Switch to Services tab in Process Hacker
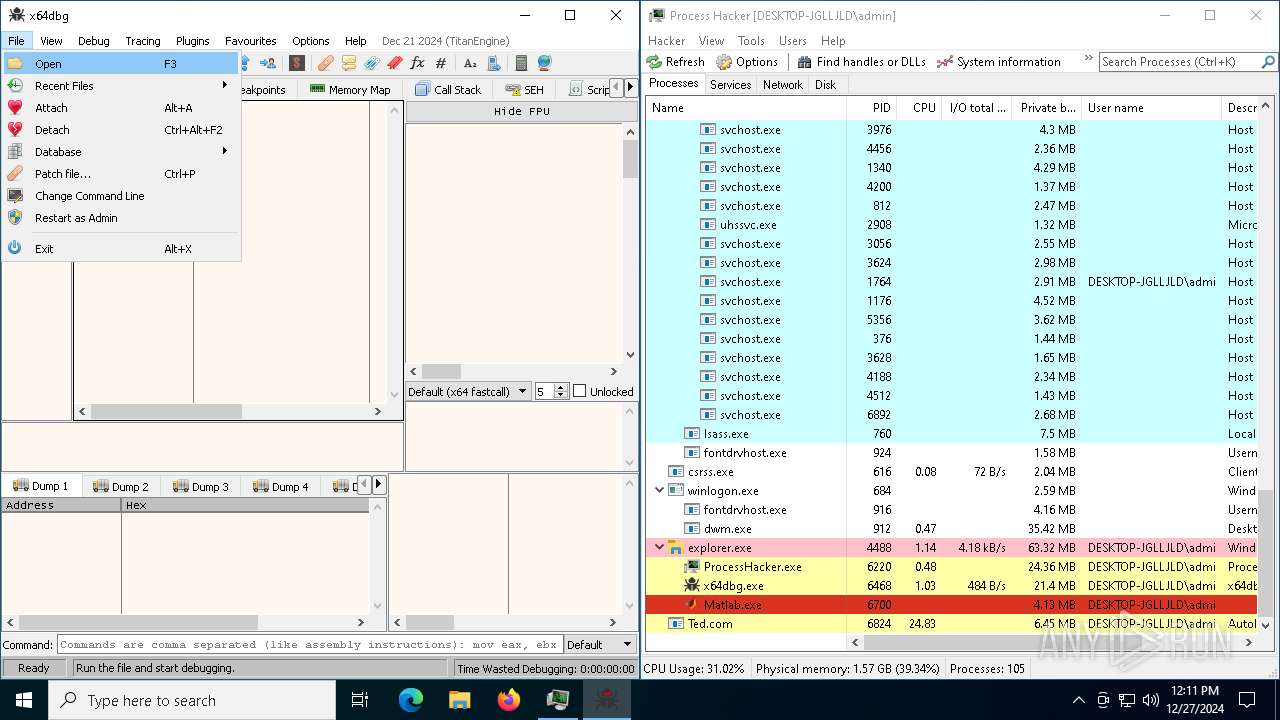The height and width of the screenshot is (720, 1280). pos(730,85)
